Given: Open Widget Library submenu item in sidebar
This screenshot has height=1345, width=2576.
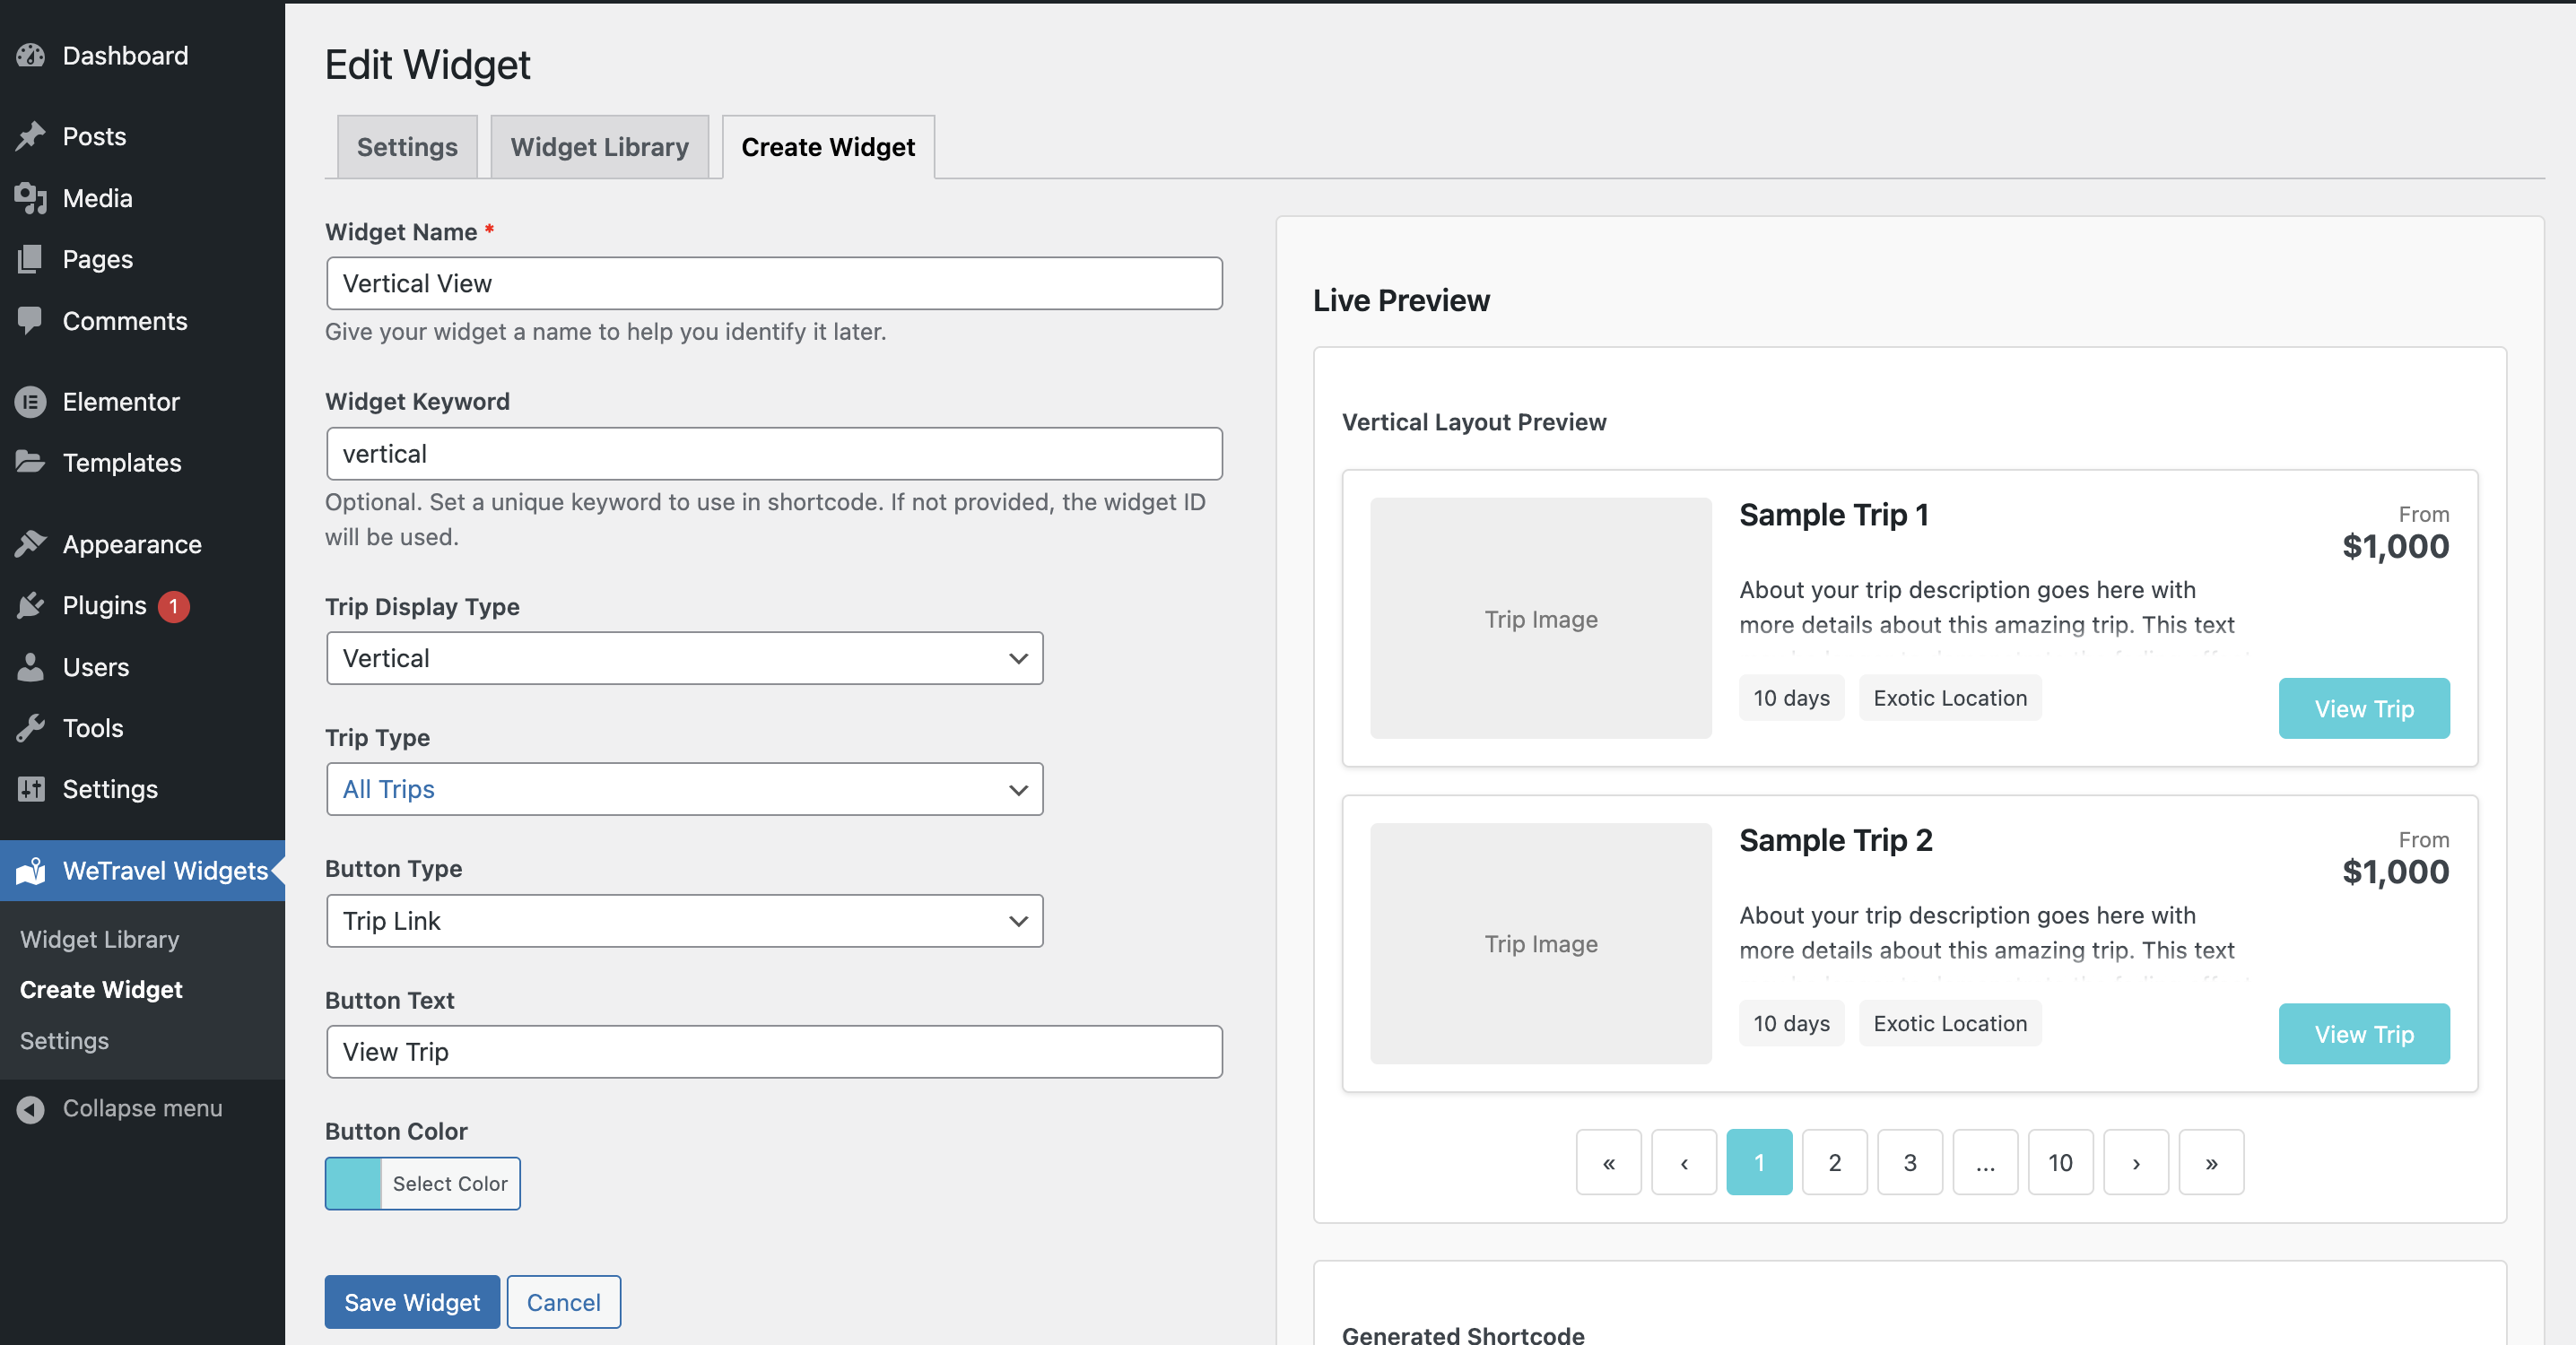Looking at the screenshot, I should (100, 939).
